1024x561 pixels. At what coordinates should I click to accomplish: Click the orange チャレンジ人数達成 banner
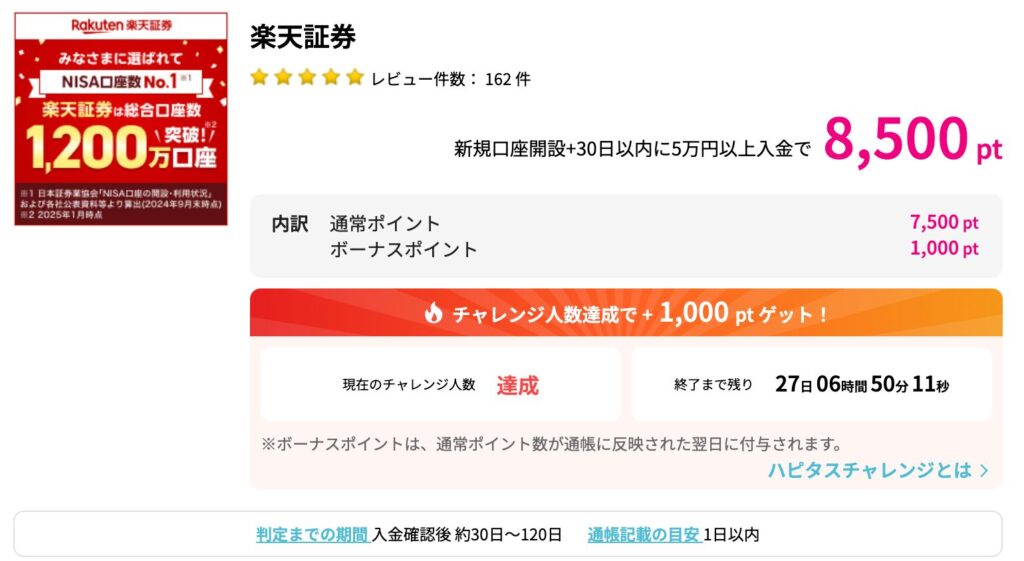pos(626,313)
